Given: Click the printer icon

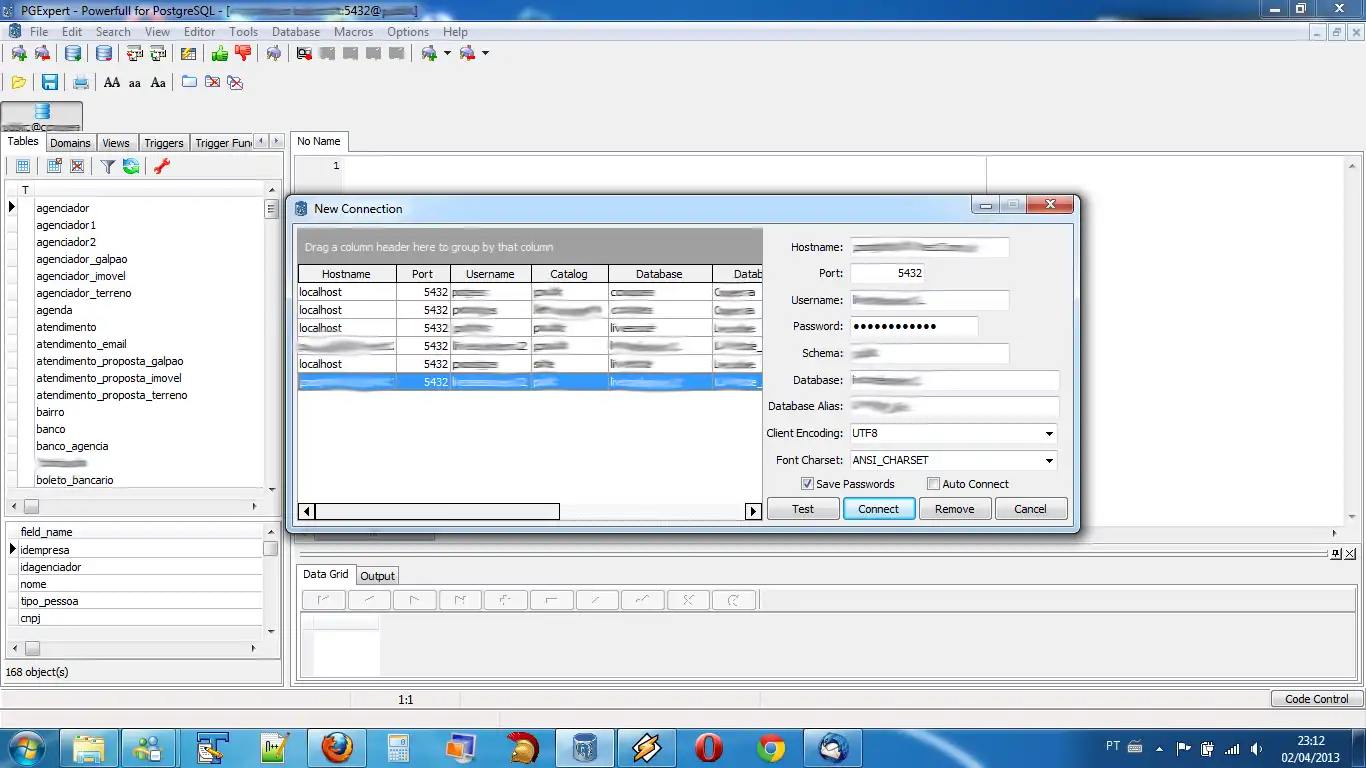Looking at the screenshot, I should (x=81, y=82).
